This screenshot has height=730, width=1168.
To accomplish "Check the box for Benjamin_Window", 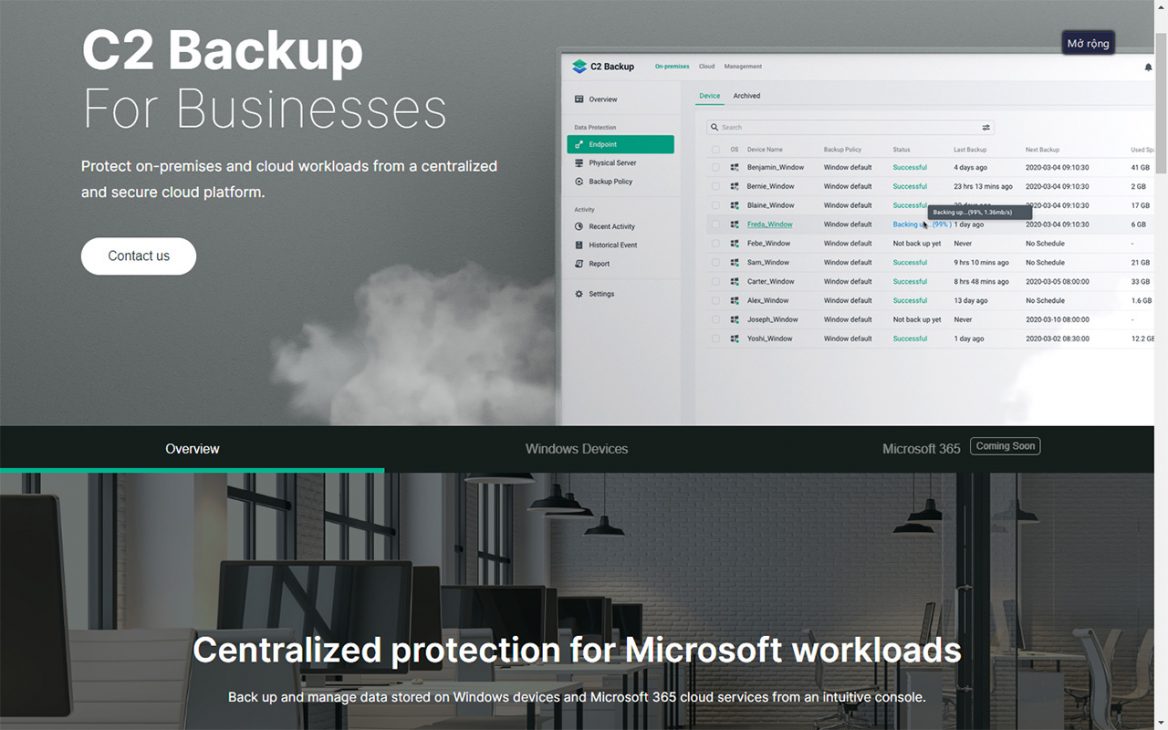I will [716, 168].
